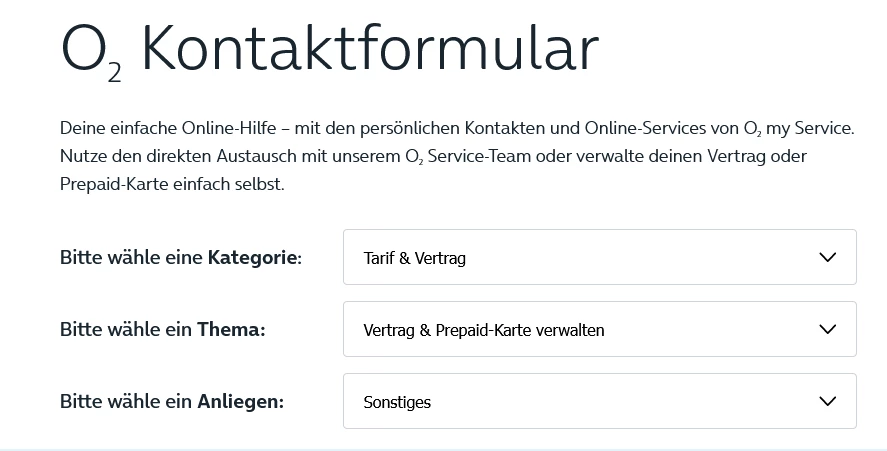This screenshot has height=451, width=887.
Task: Click the 'O2 Kontaktformular' heading
Action: [329, 48]
